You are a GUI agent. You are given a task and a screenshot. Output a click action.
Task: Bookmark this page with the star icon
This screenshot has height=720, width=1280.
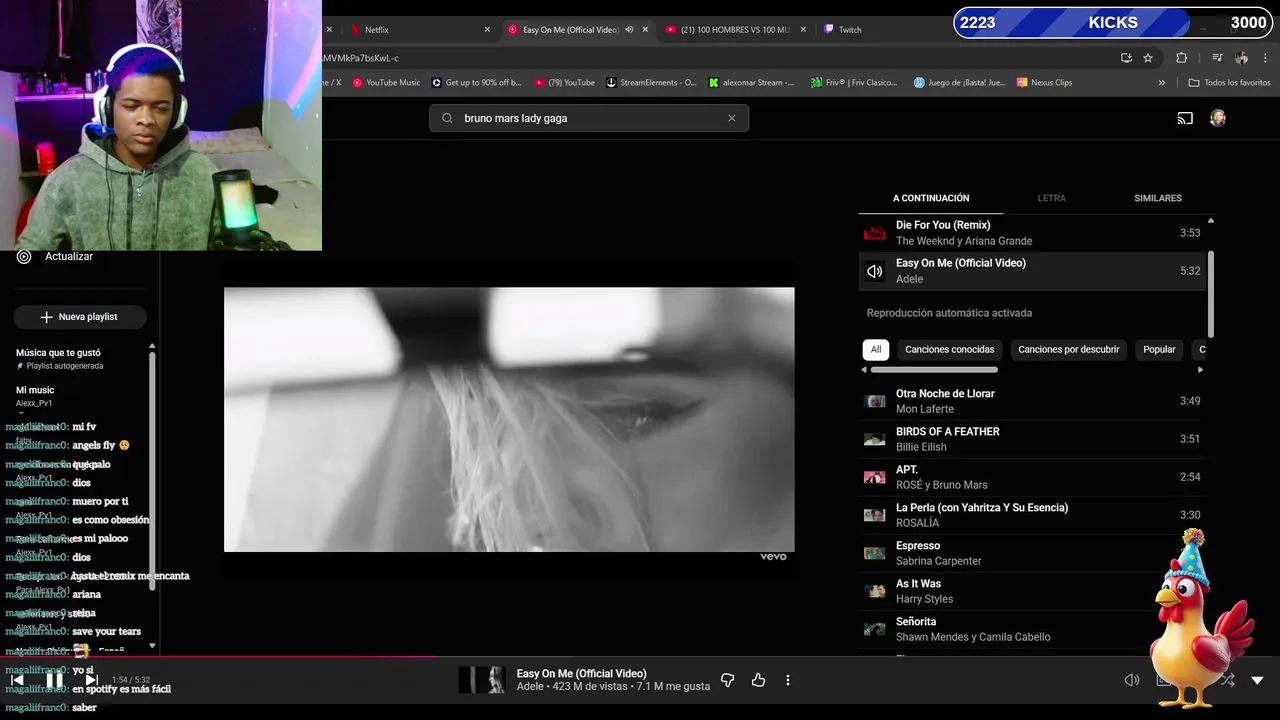pos(1148,58)
